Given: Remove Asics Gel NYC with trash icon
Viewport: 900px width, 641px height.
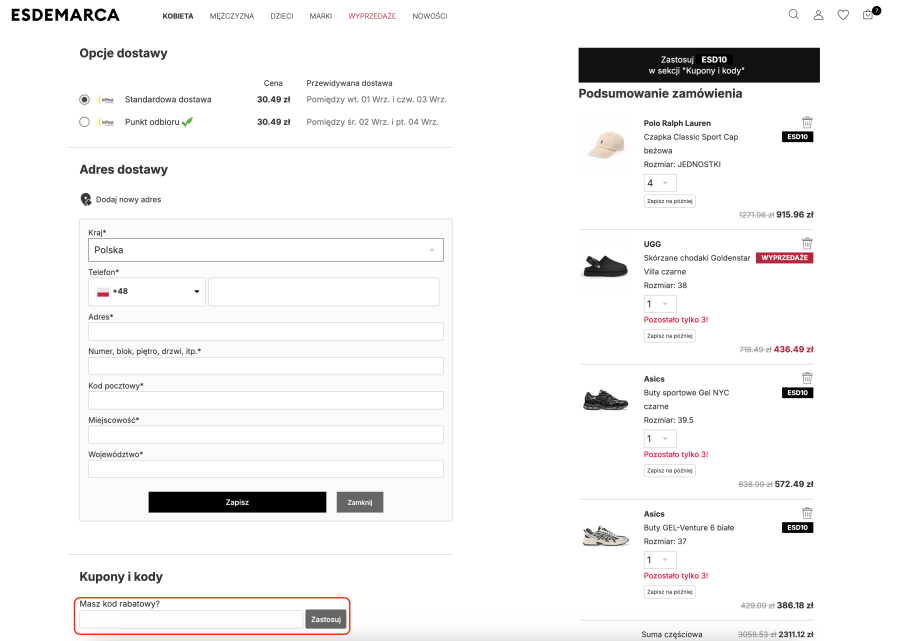Looking at the screenshot, I should pos(807,378).
